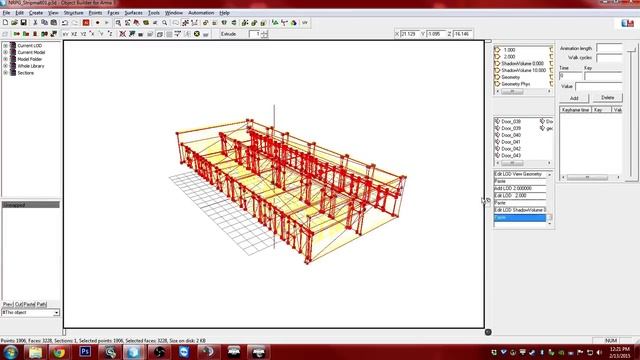640x360 pixels.
Task: Click the Walk cycles input field
Action: click(x=609, y=58)
